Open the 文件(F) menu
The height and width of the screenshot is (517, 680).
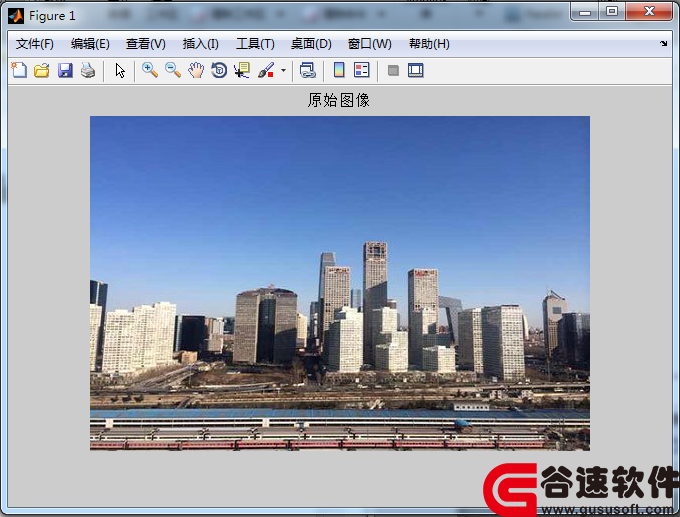click(x=35, y=44)
